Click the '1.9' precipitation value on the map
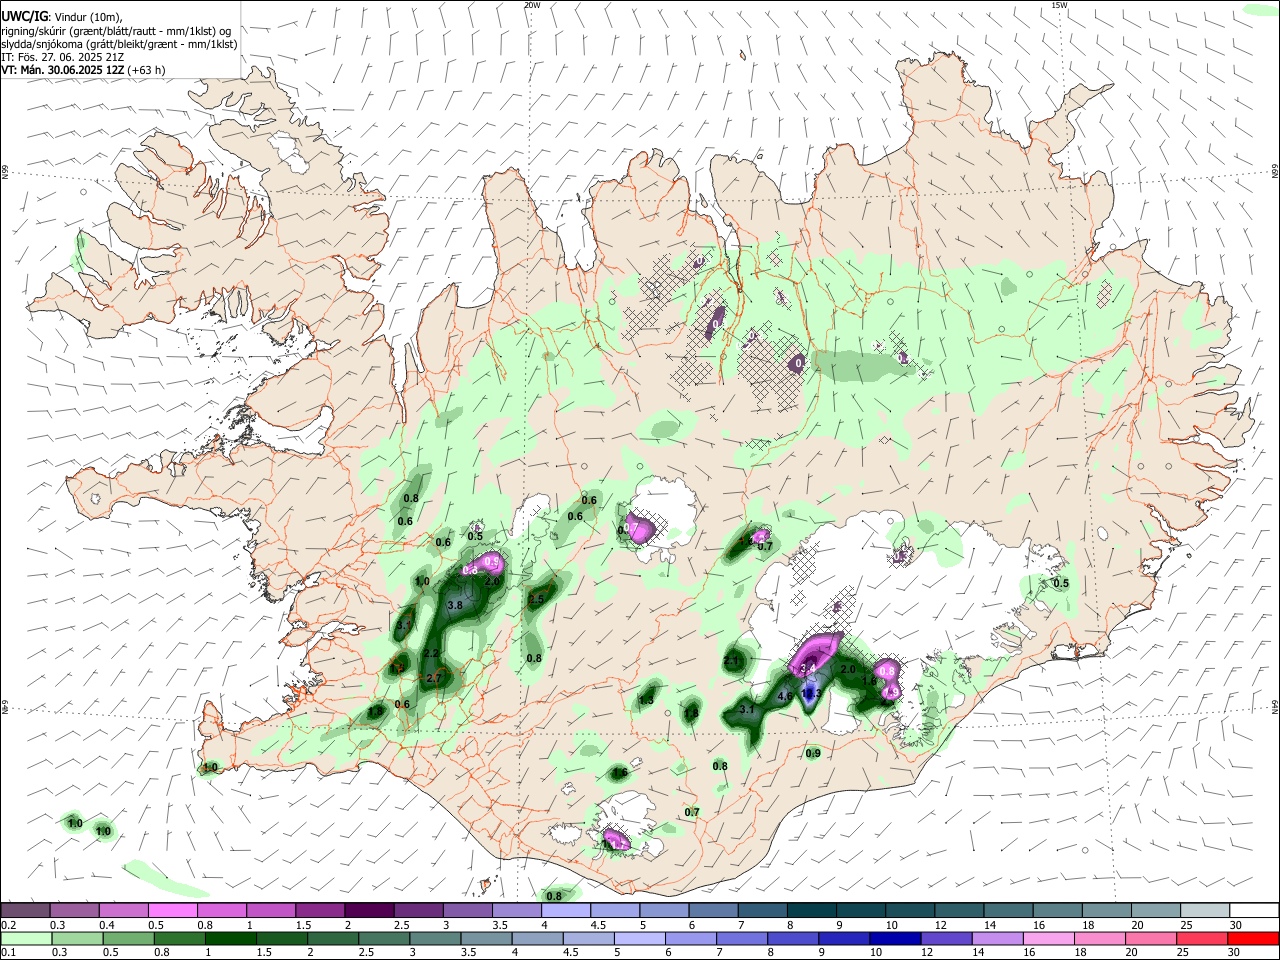The width and height of the screenshot is (1280, 960). [x=891, y=692]
